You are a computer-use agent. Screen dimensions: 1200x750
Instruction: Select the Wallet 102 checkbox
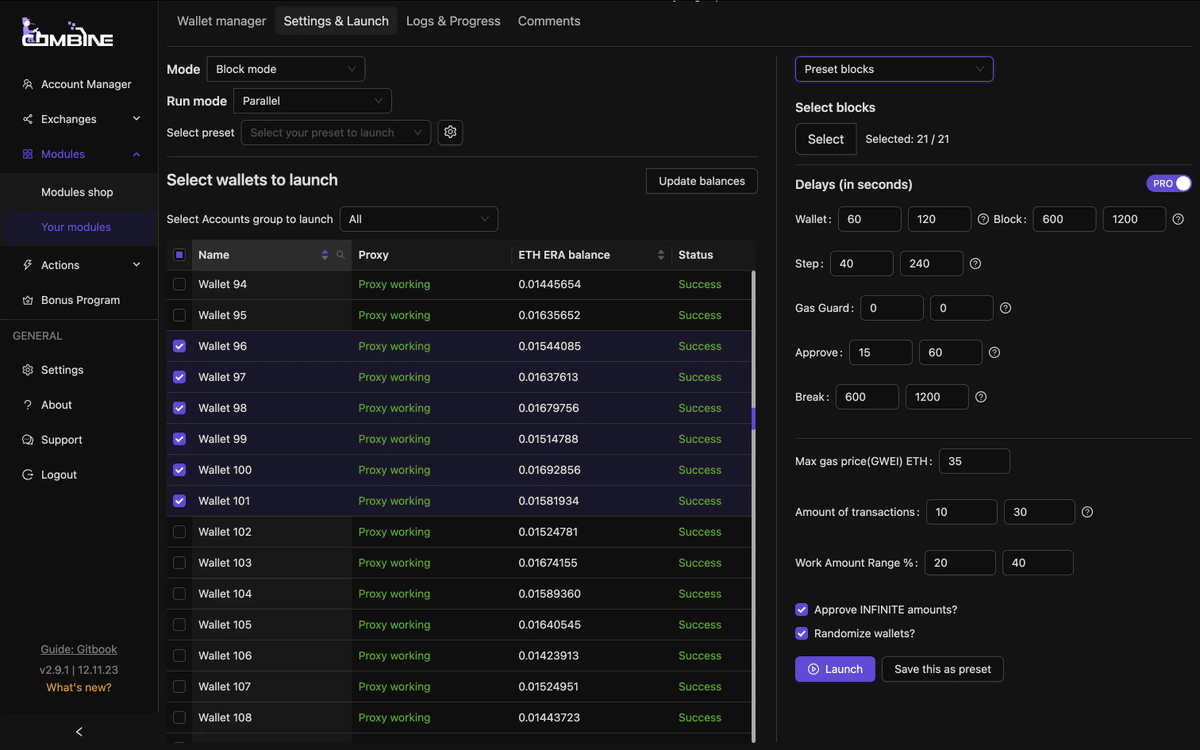click(179, 531)
